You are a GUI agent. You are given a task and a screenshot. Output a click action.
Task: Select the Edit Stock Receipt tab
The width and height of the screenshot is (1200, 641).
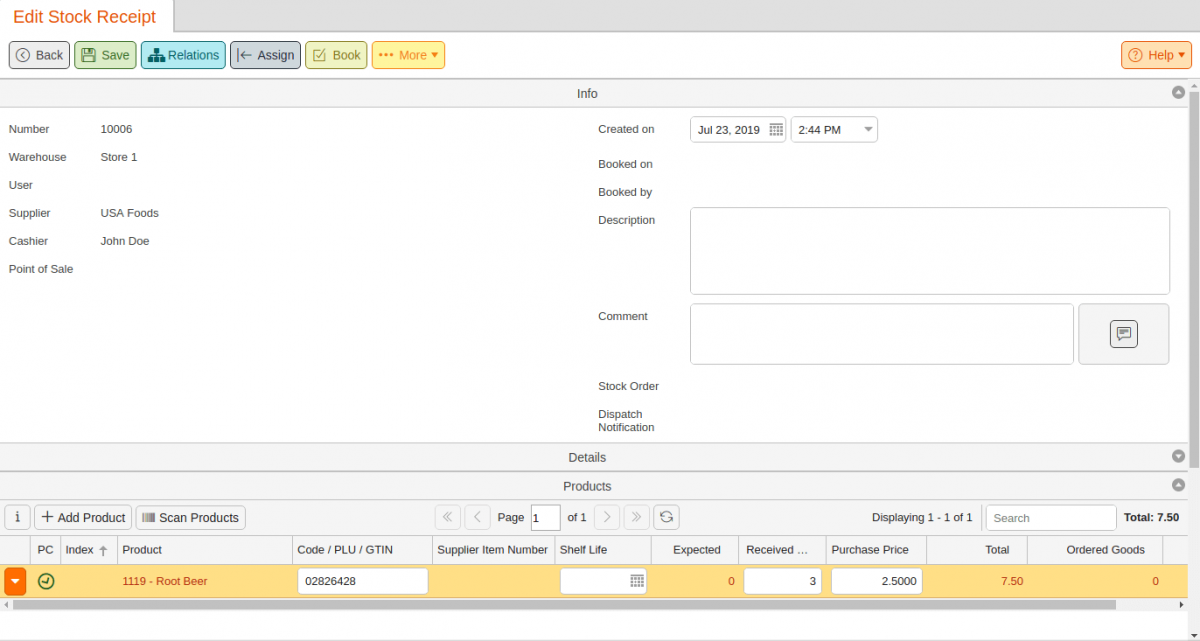click(x=85, y=17)
